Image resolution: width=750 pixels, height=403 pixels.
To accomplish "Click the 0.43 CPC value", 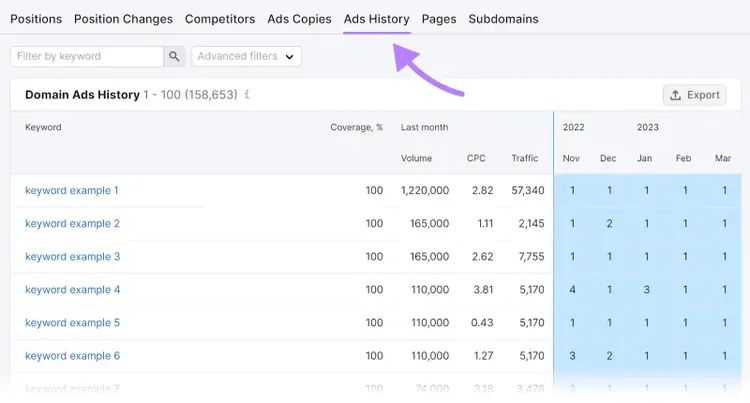I will point(482,323).
